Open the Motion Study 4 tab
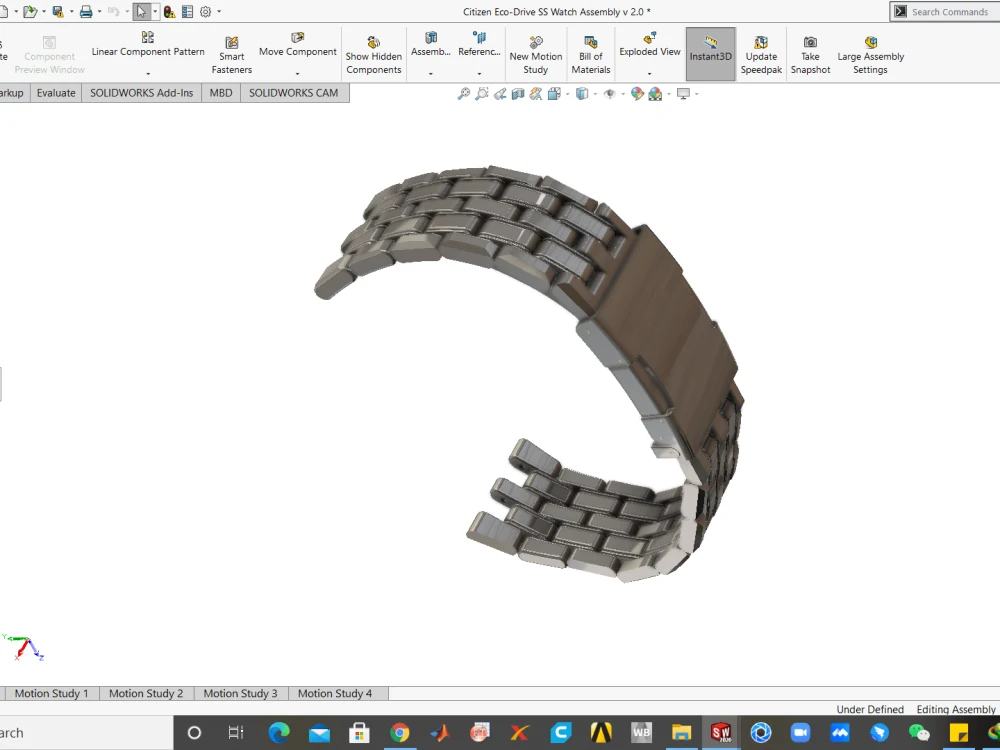 pos(335,693)
